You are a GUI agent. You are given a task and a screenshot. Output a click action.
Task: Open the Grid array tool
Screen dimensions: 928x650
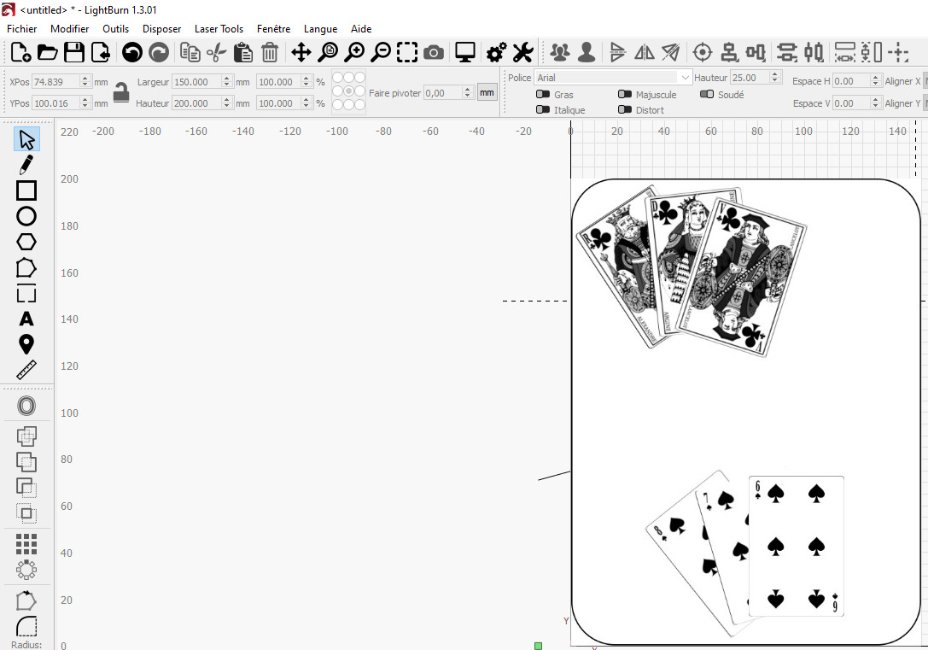point(26,543)
